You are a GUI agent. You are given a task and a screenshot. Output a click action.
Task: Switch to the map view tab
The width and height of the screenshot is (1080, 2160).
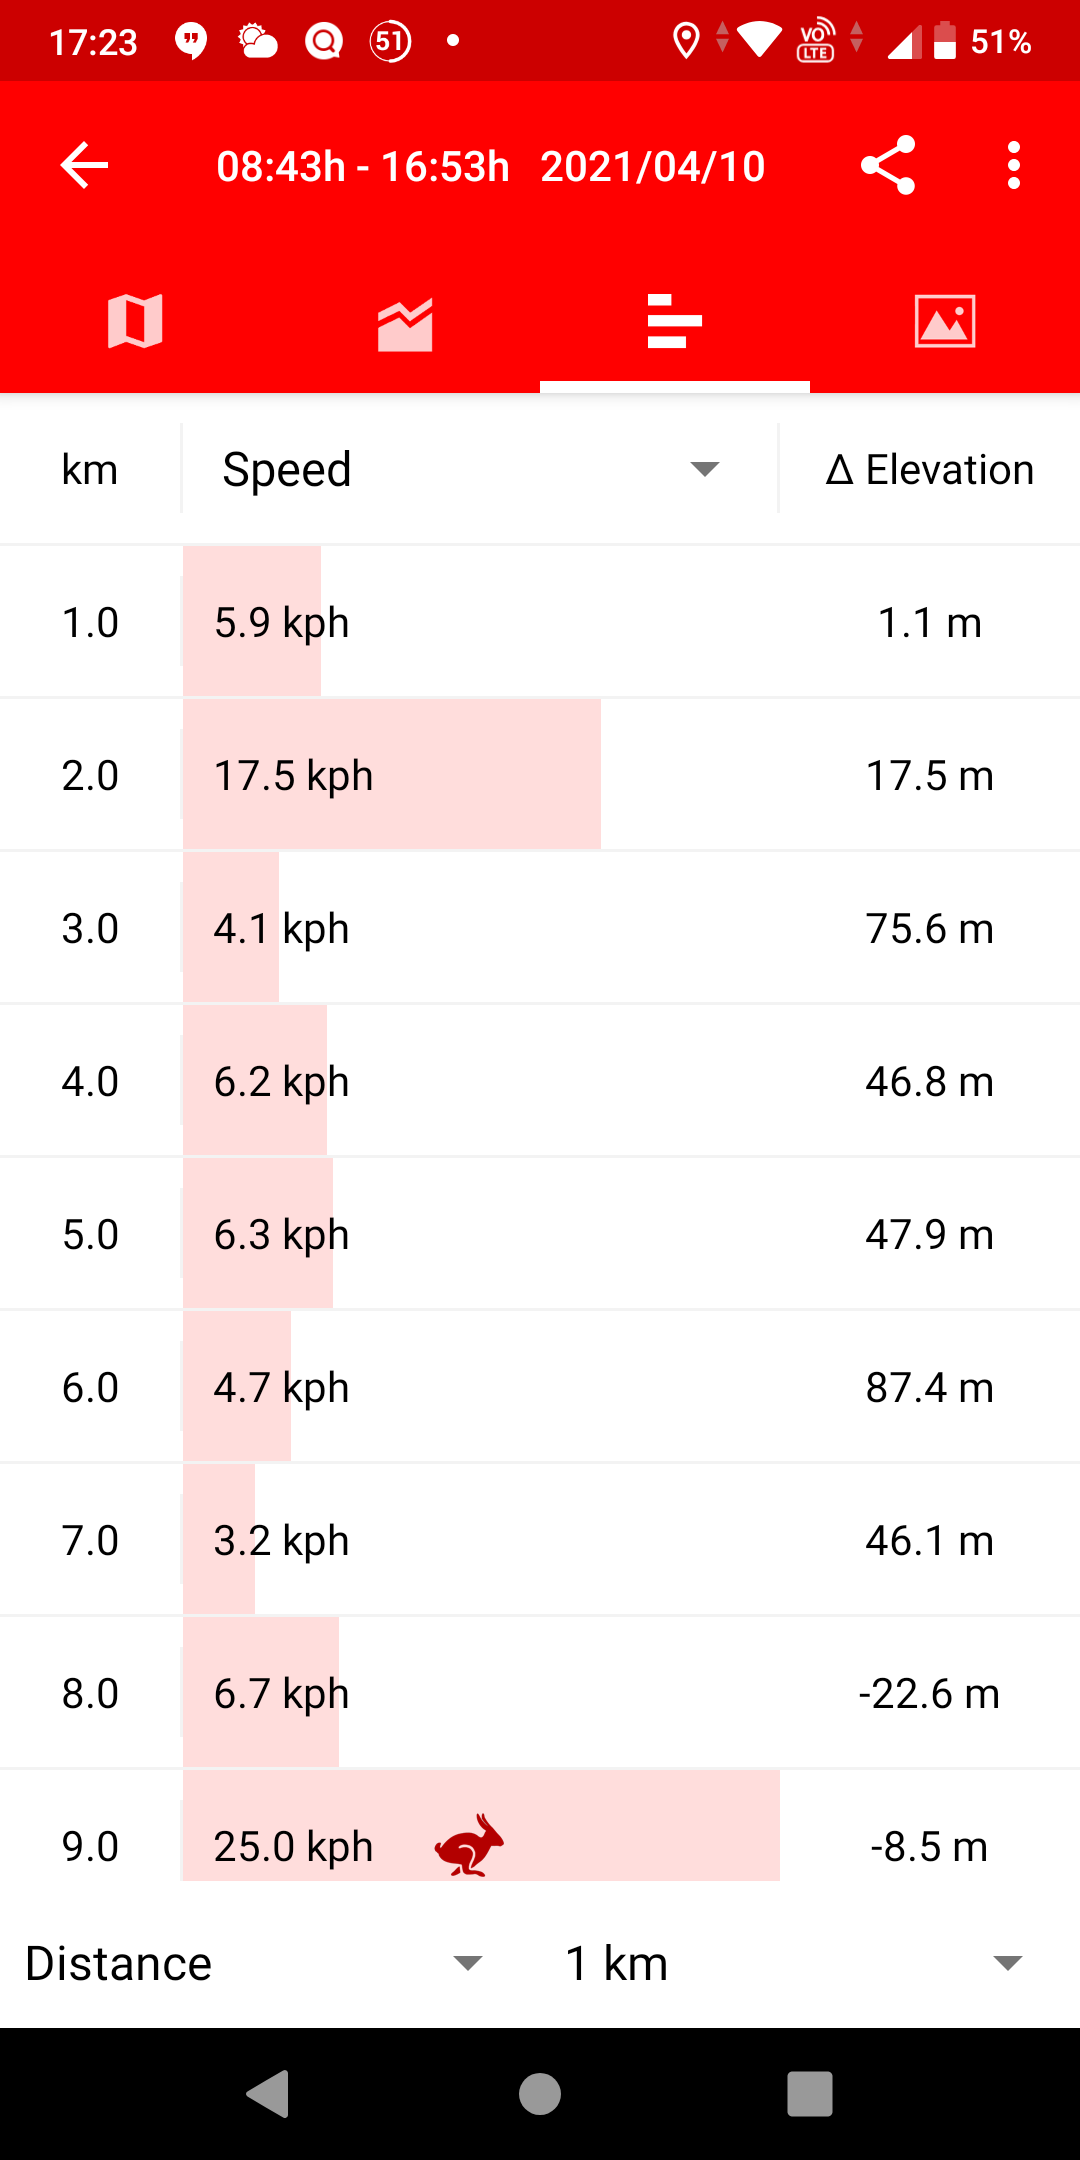(x=135, y=322)
